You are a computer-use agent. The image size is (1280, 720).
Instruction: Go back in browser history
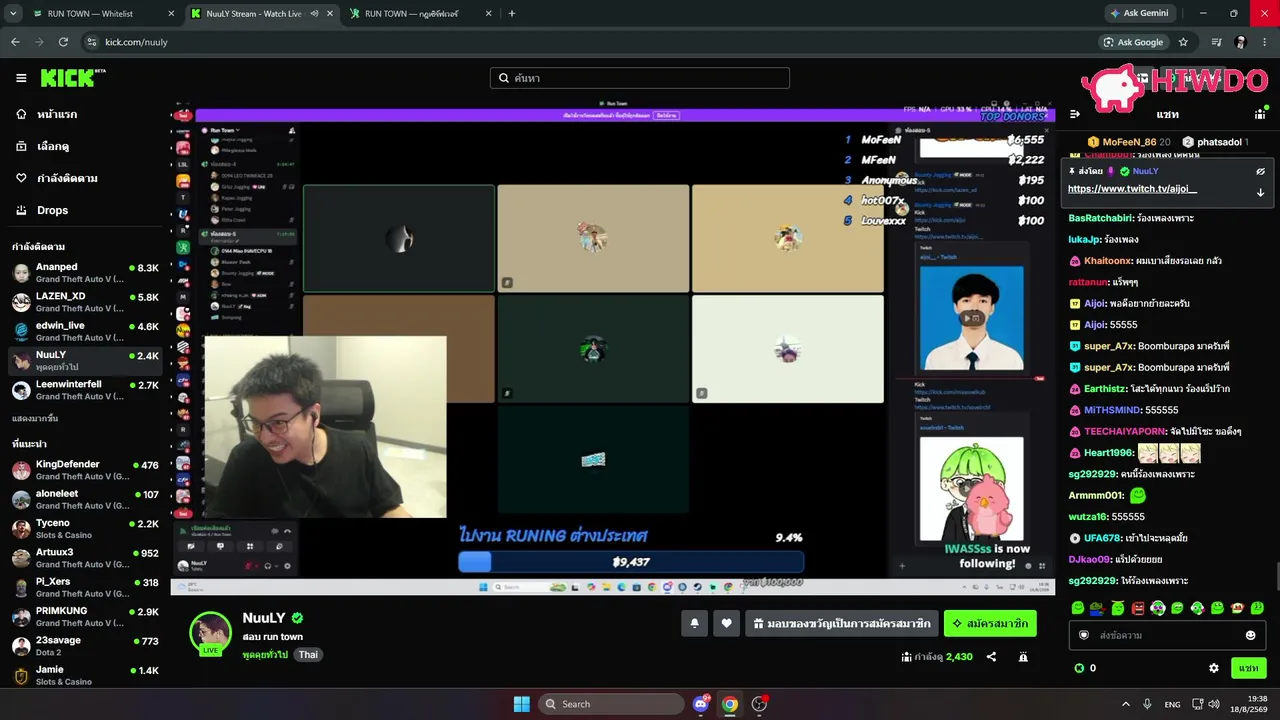15,42
